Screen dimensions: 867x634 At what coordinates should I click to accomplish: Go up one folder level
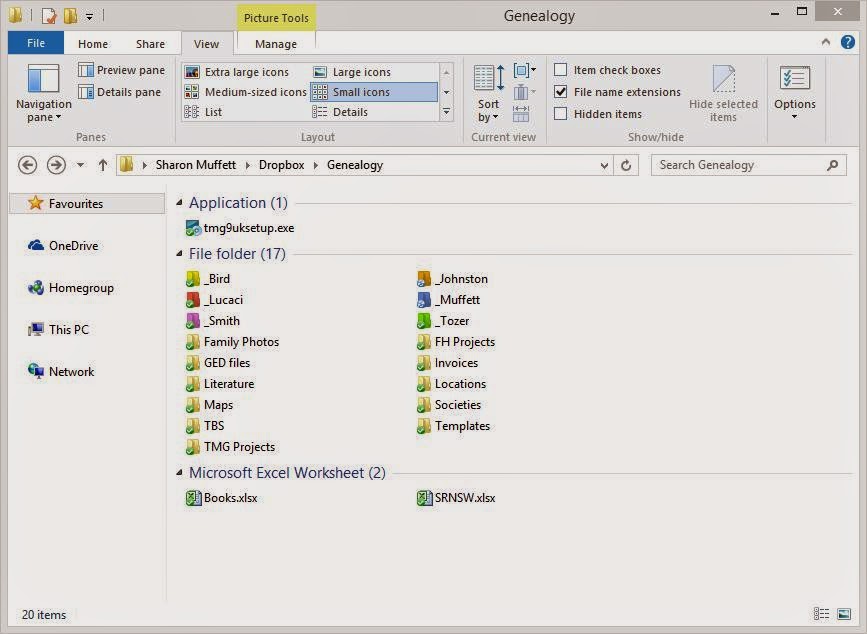(x=102, y=165)
